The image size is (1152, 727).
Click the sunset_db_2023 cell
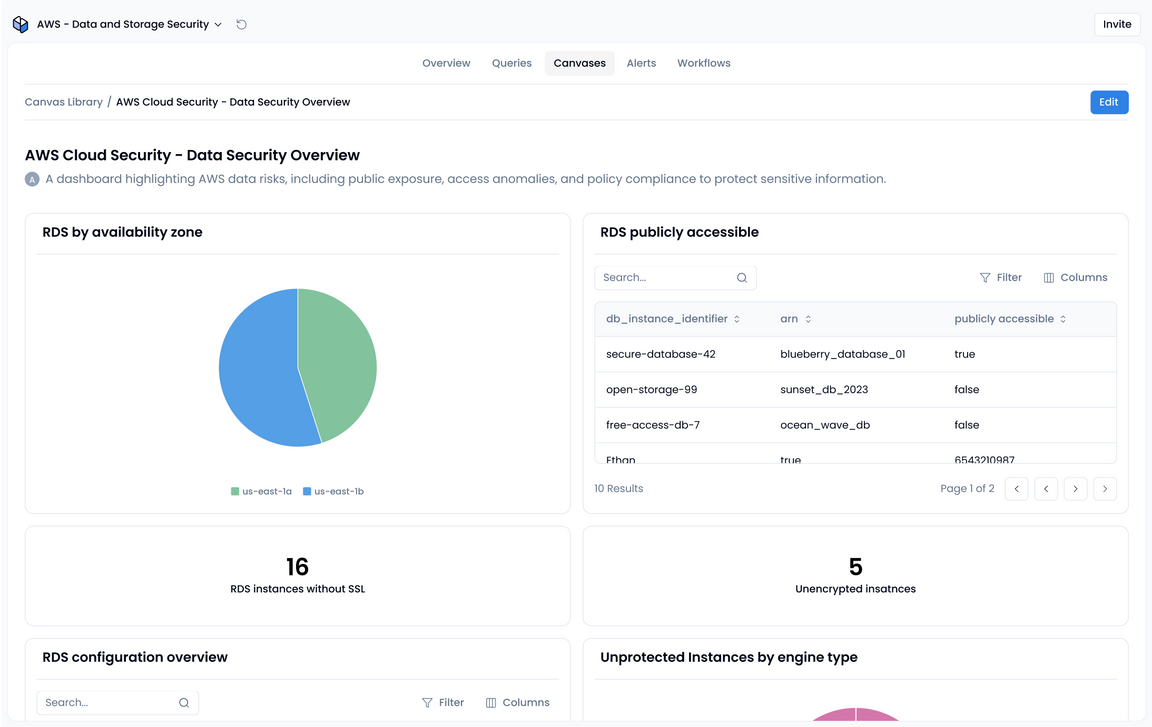click(x=824, y=389)
